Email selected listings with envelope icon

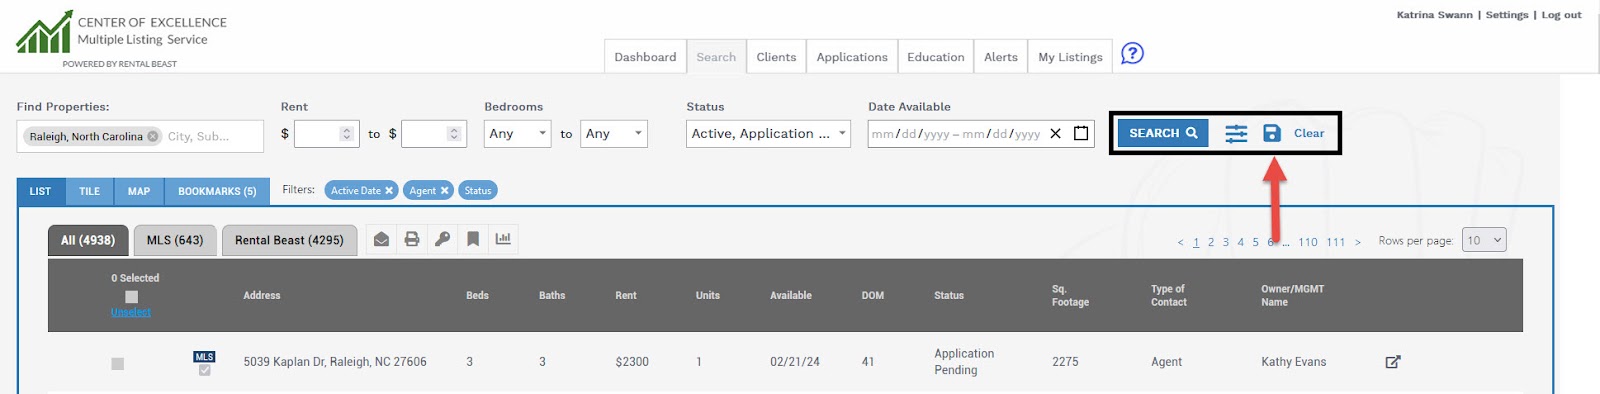pyautogui.click(x=381, y=239)
